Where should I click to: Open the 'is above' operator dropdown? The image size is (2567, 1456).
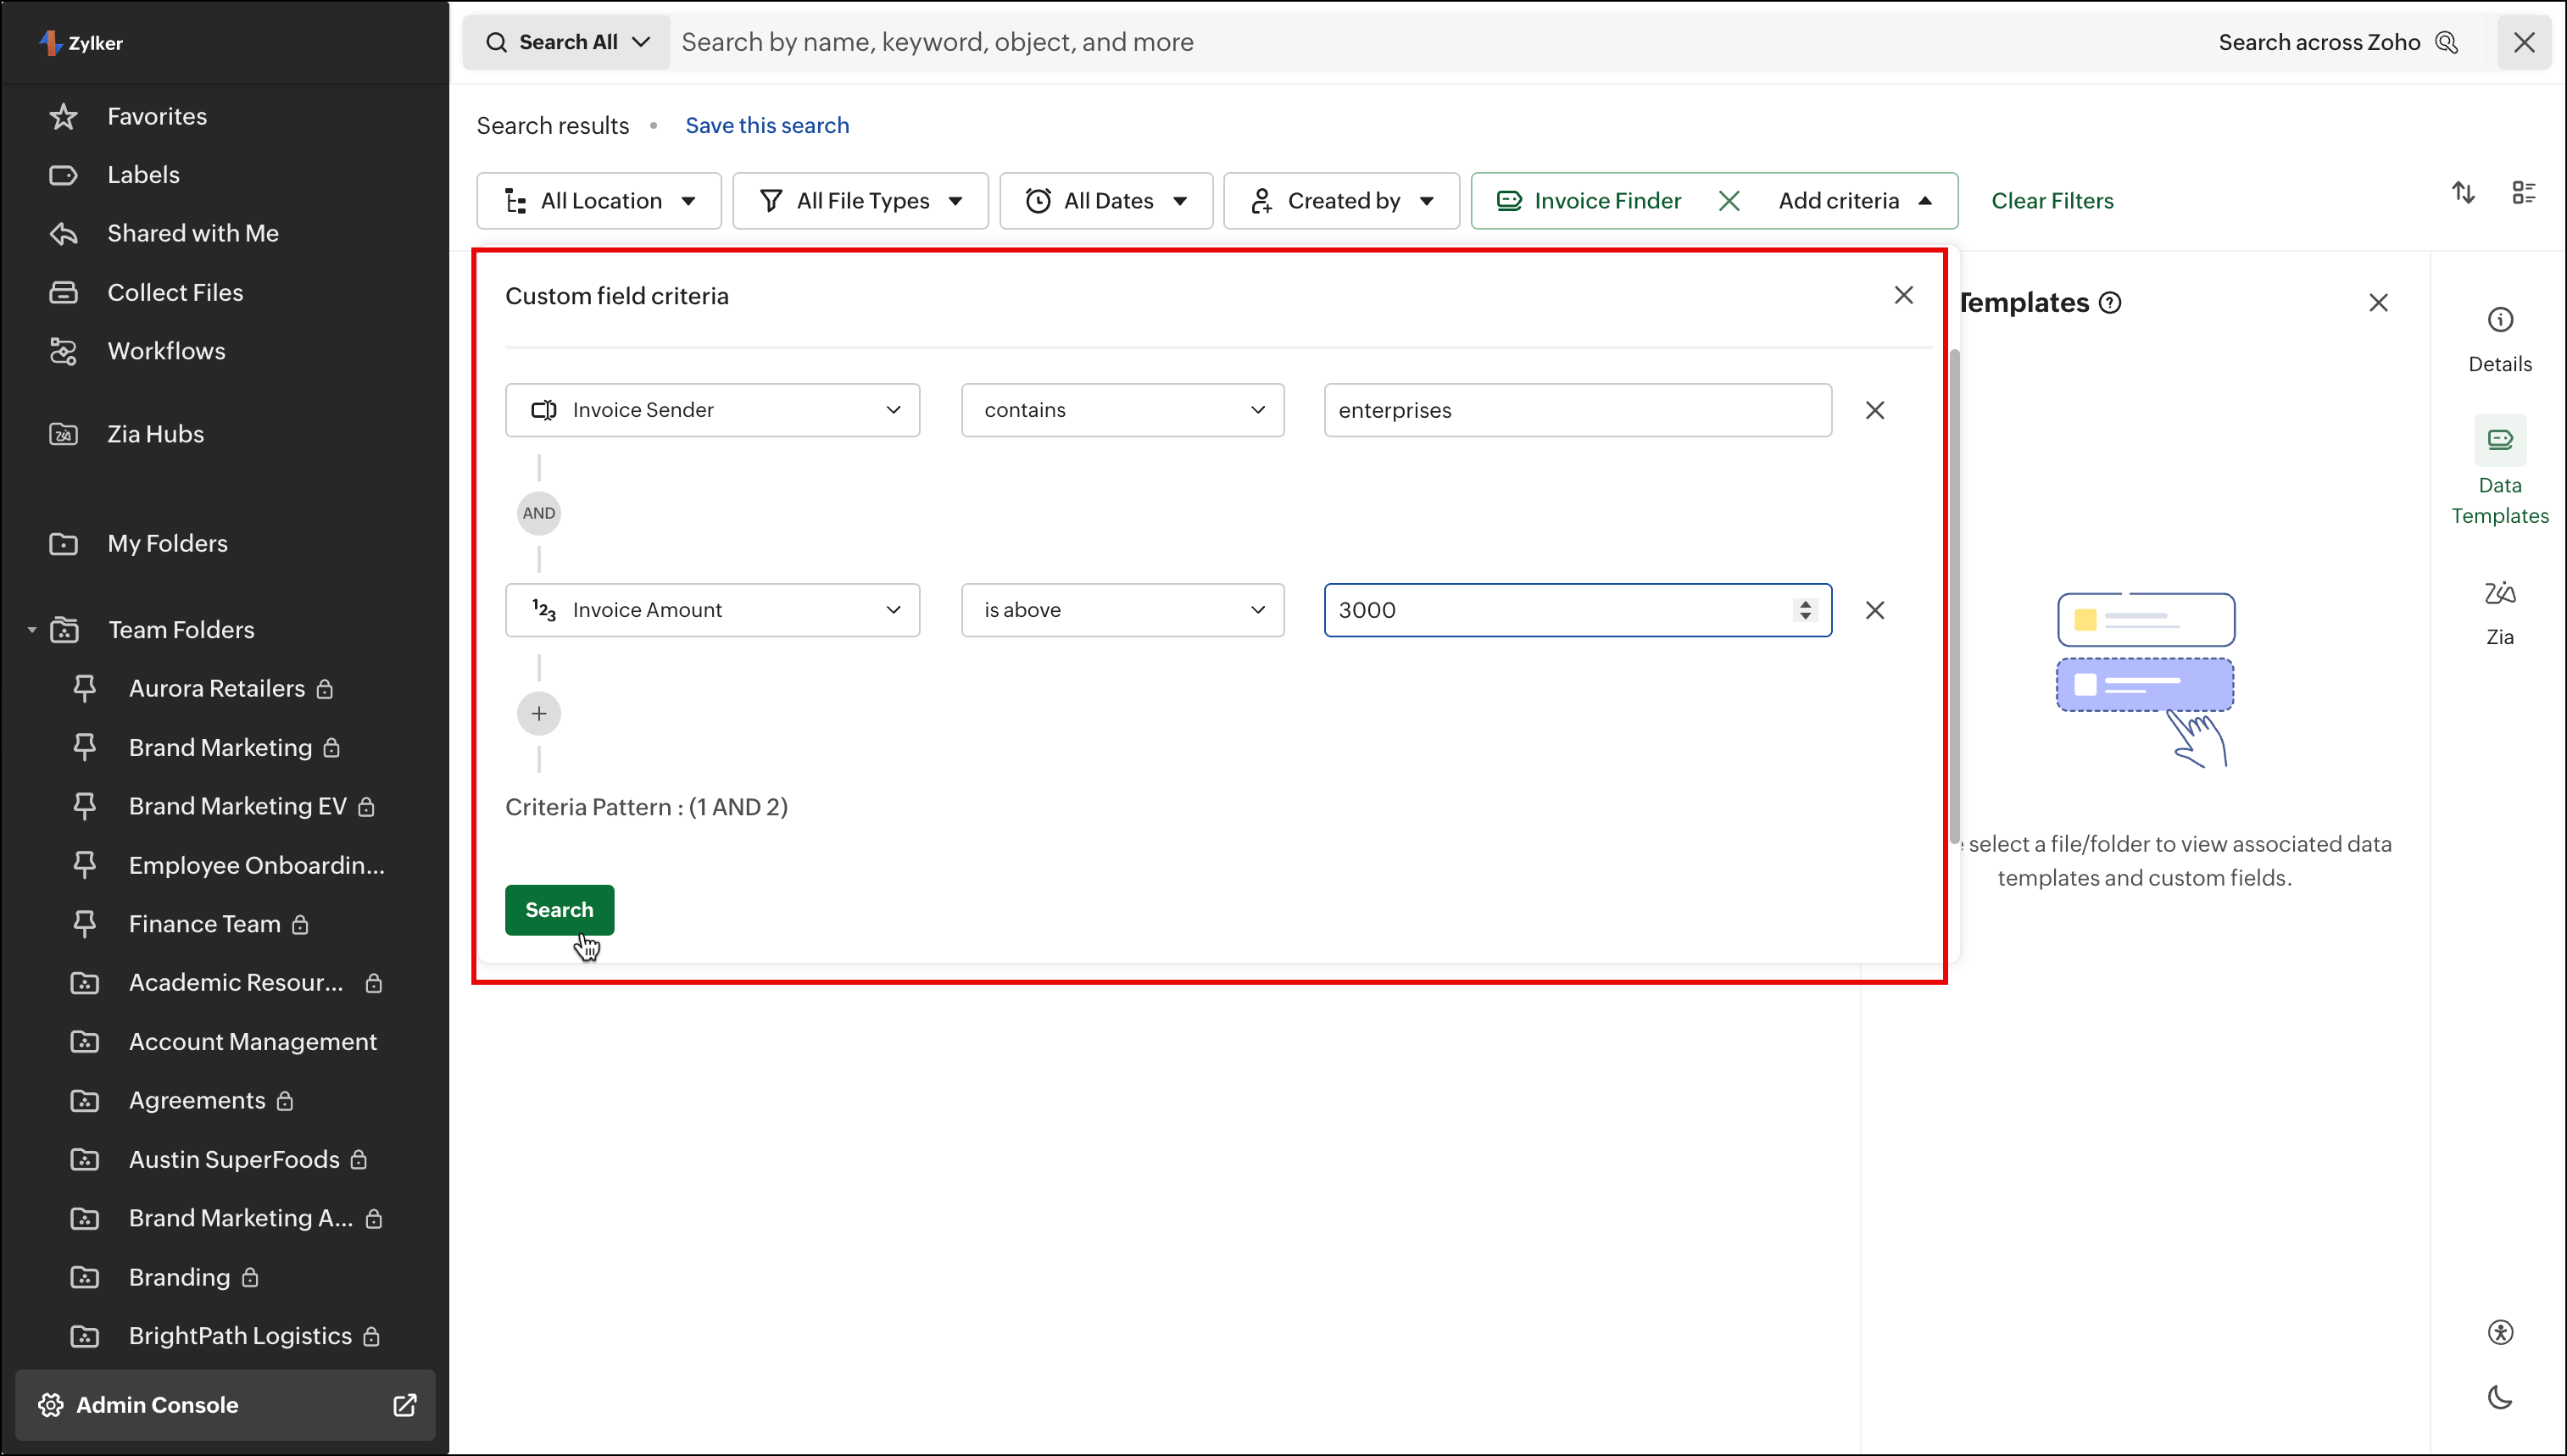[1122, 610]
